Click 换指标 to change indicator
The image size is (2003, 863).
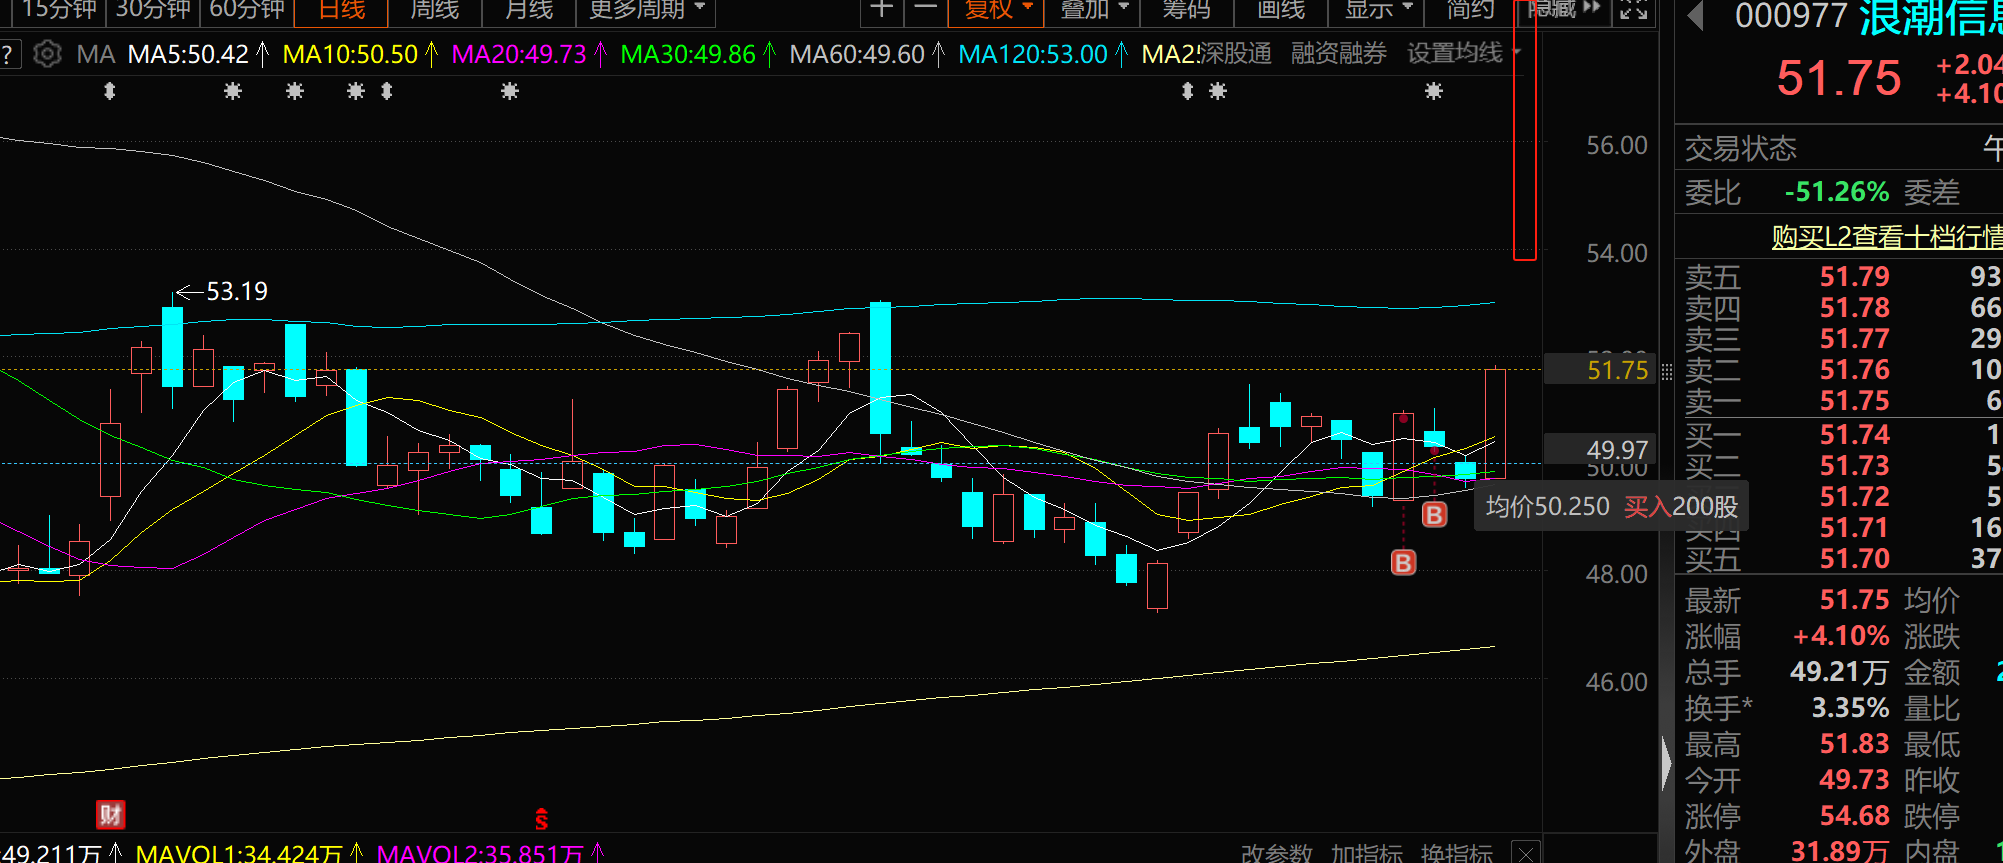coord(1457,853)
